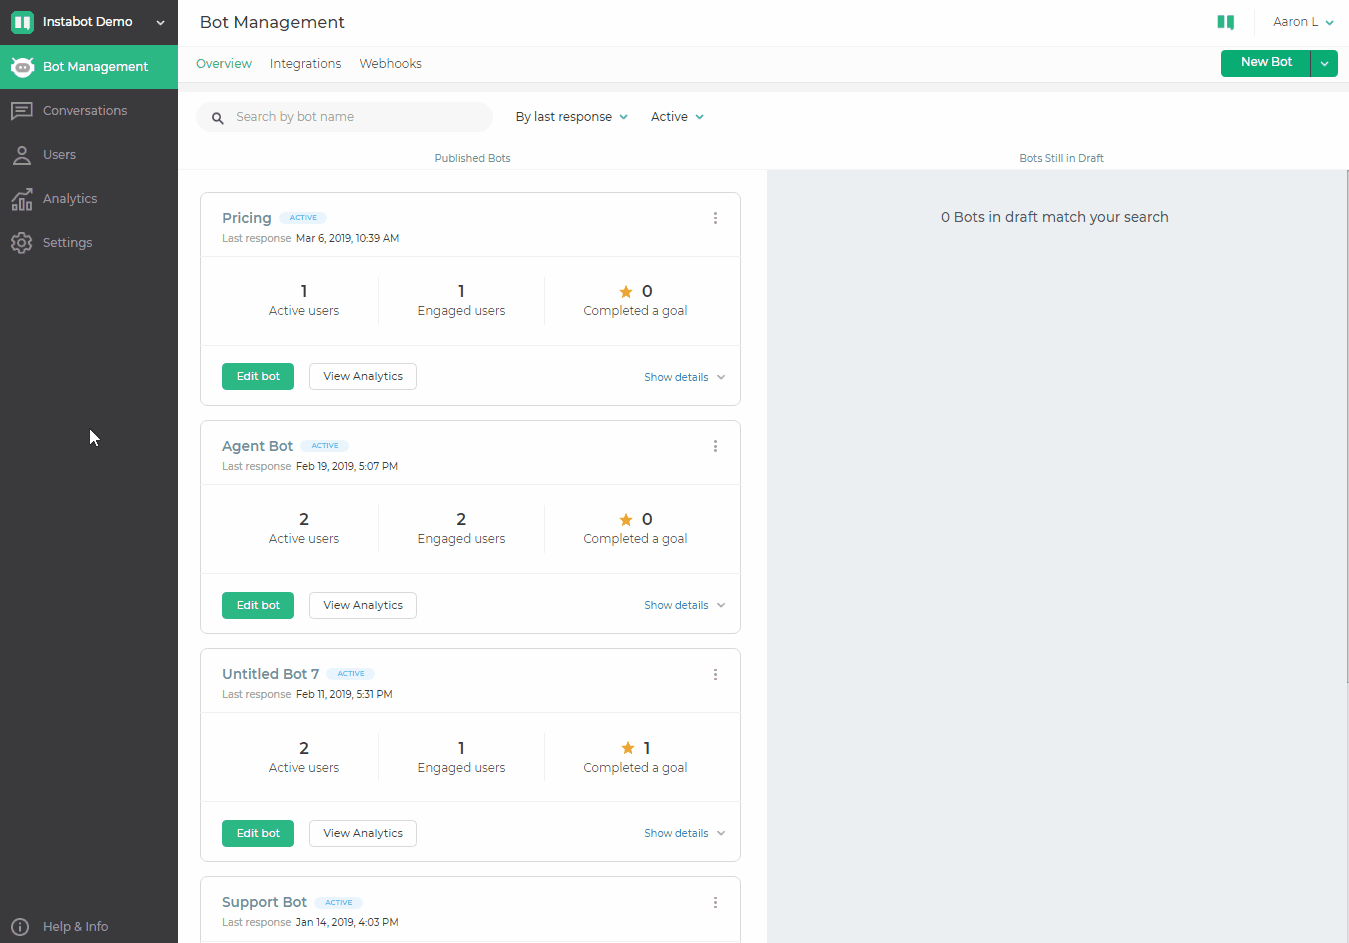Viewport: 1349px width, 943px height.
Task: Click the Pricing bot title
Action: coord(246,218)
